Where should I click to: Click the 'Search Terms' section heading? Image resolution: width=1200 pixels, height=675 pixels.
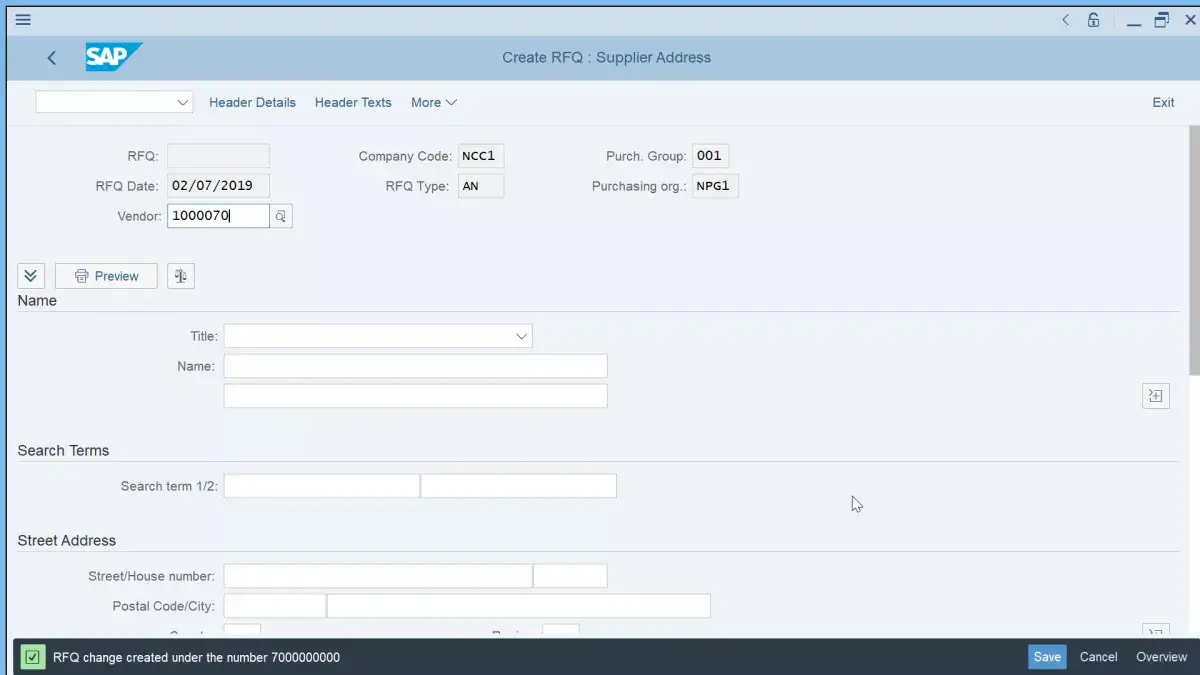point(63,450)
